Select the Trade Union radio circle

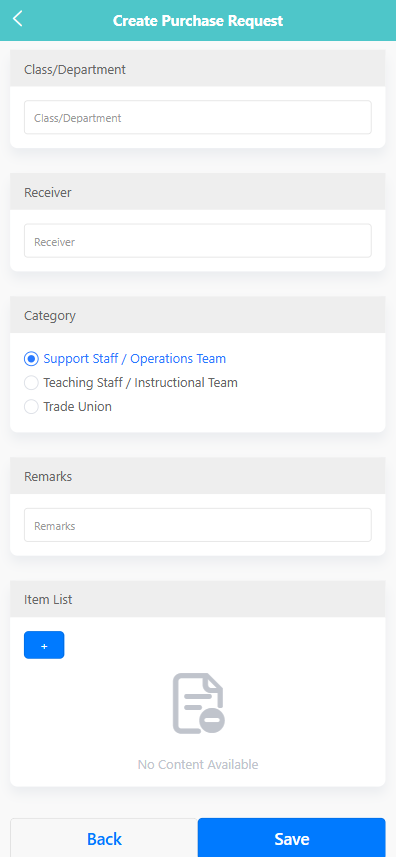click(x=31, y=407)
